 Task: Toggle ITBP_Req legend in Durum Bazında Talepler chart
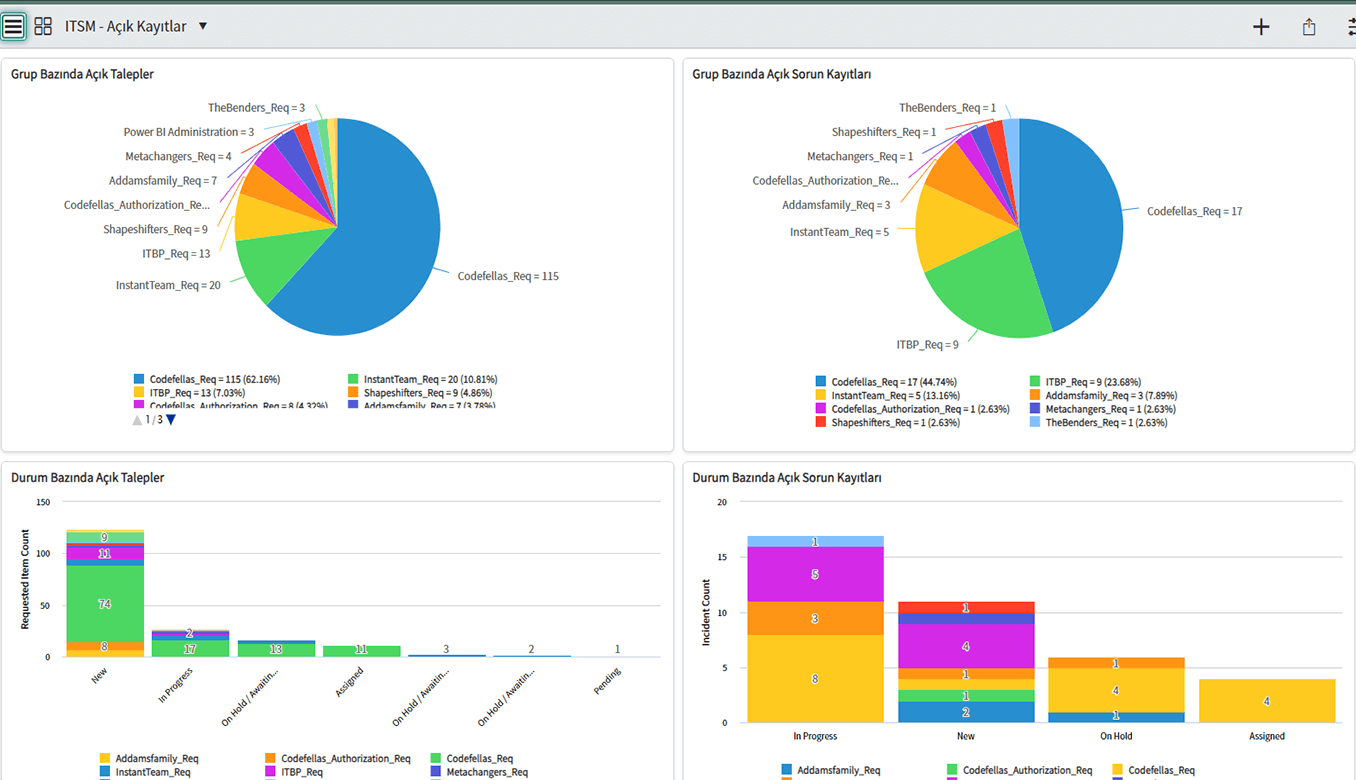[294, 772]
